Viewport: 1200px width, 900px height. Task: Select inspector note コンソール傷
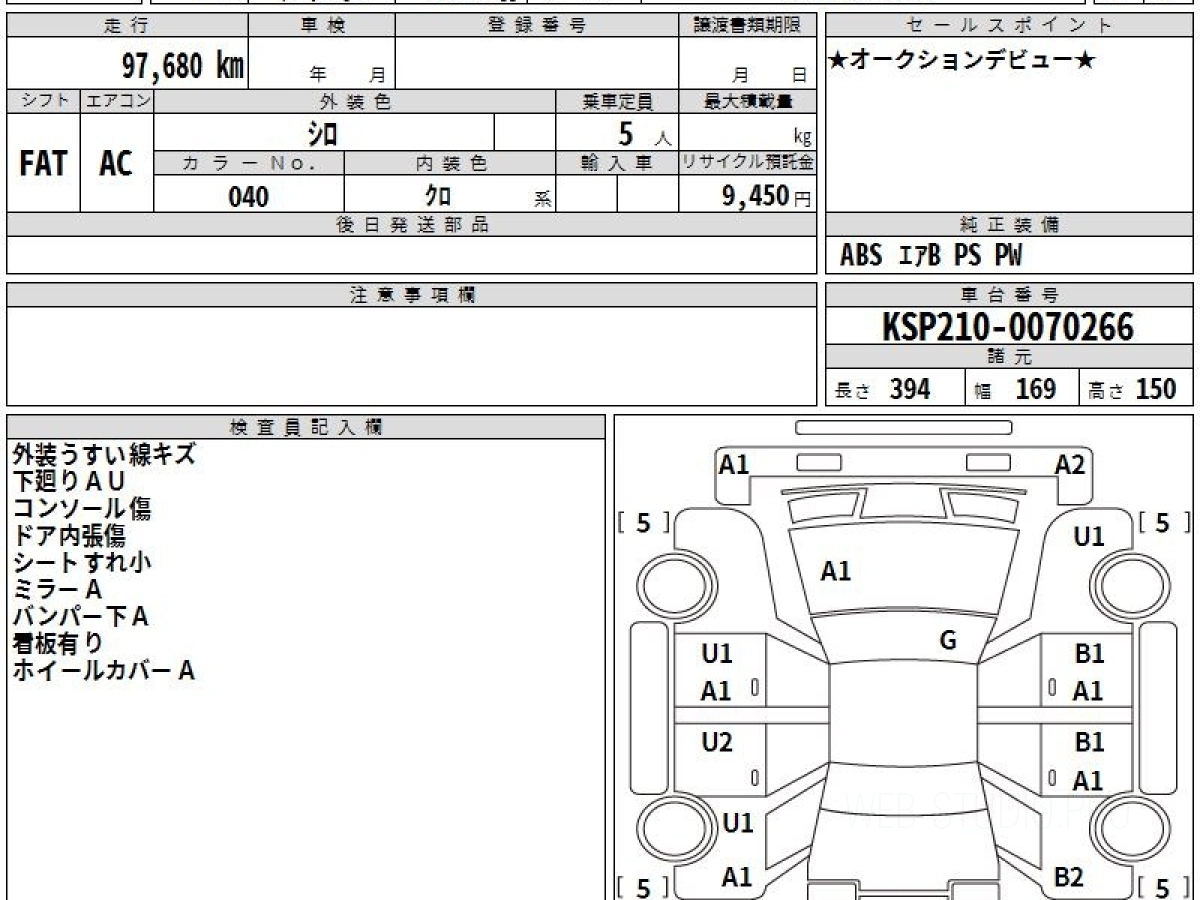coord(81,508)
